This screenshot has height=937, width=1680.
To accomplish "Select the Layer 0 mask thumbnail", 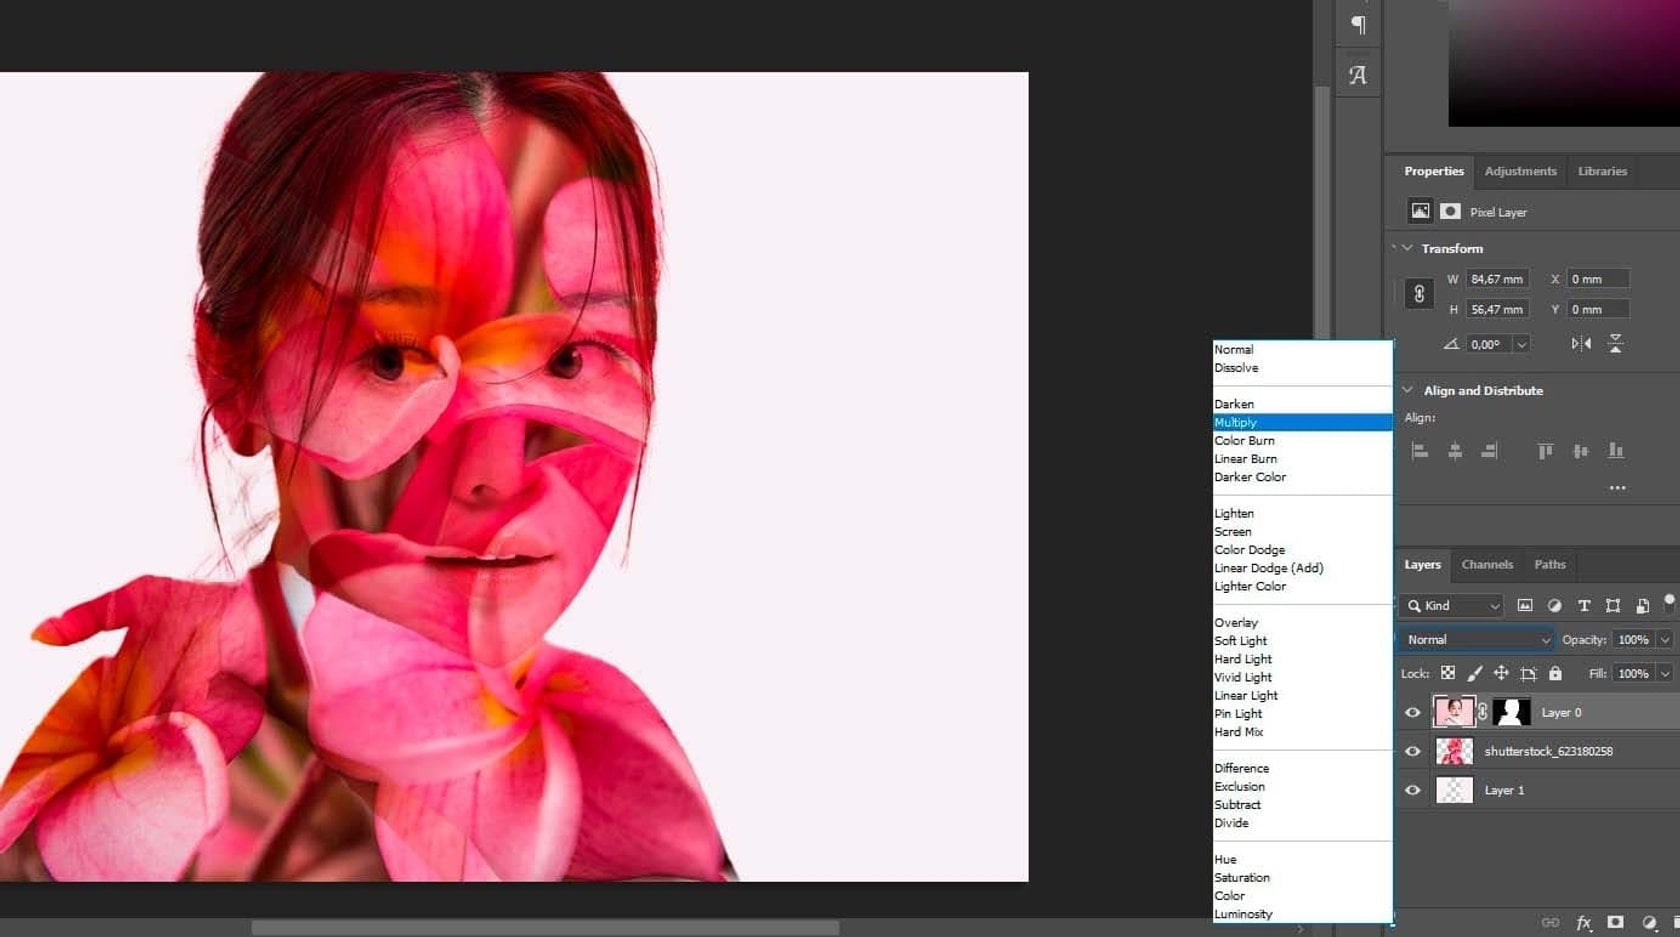I will pos(1510,712).
